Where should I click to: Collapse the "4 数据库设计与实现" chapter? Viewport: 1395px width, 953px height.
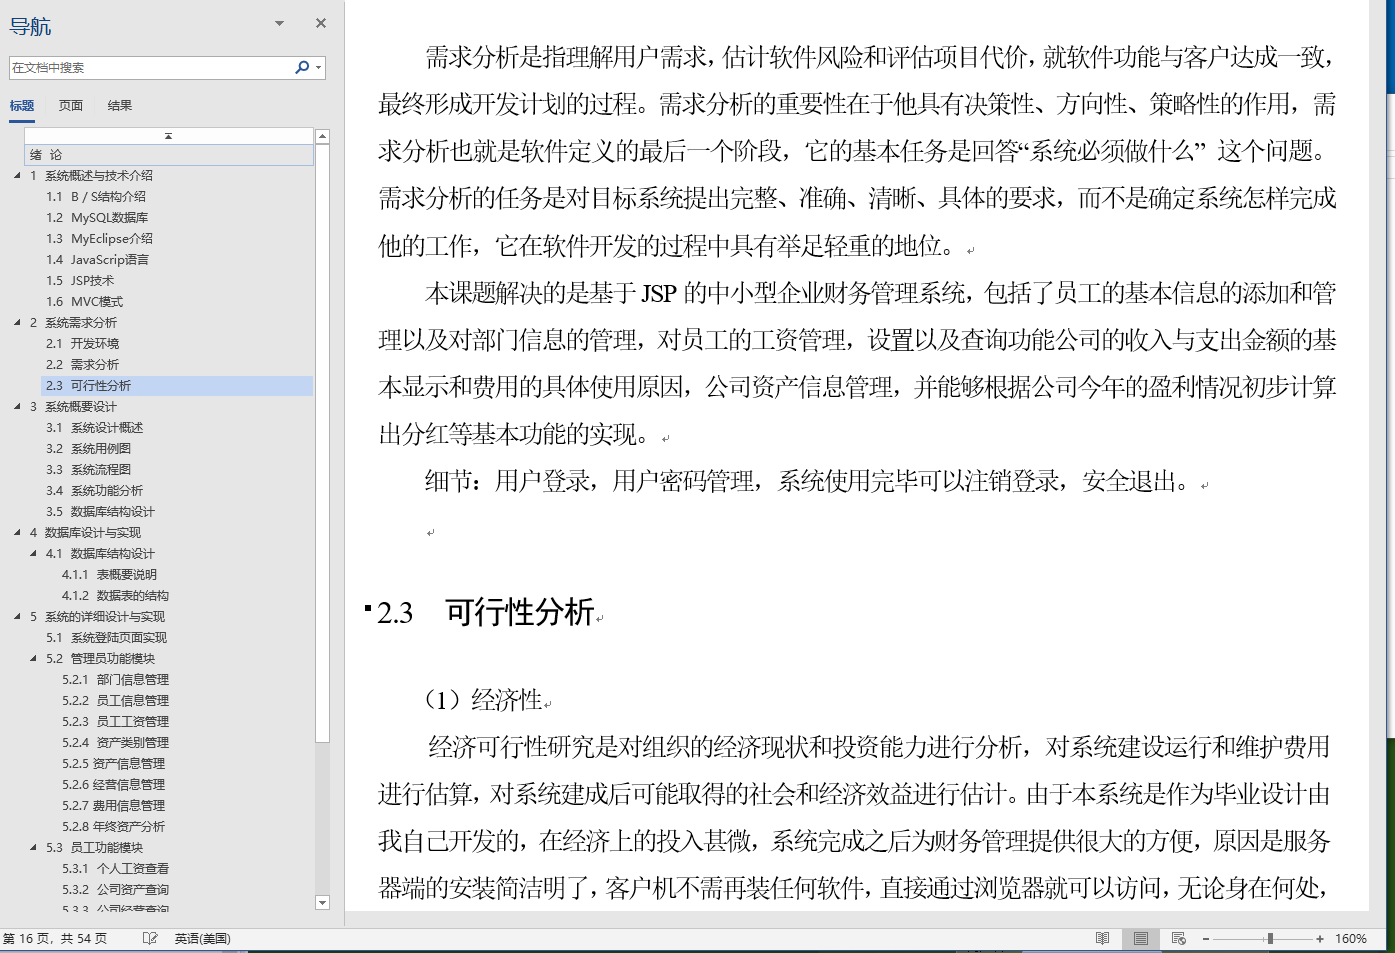[15, 532]
